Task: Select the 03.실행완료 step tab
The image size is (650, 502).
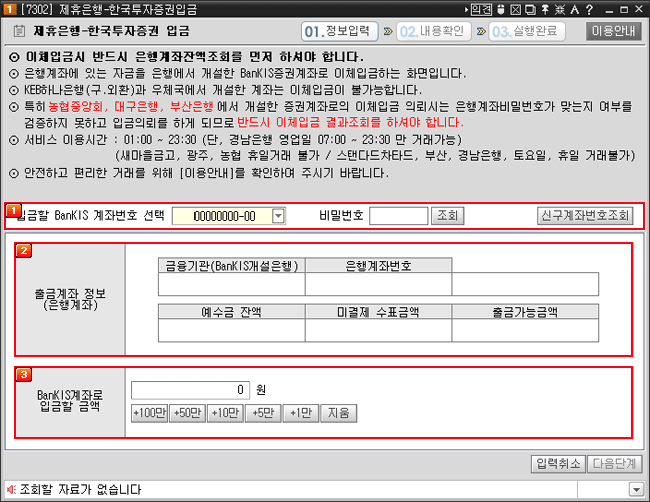Action: click(x=527, y=32)
